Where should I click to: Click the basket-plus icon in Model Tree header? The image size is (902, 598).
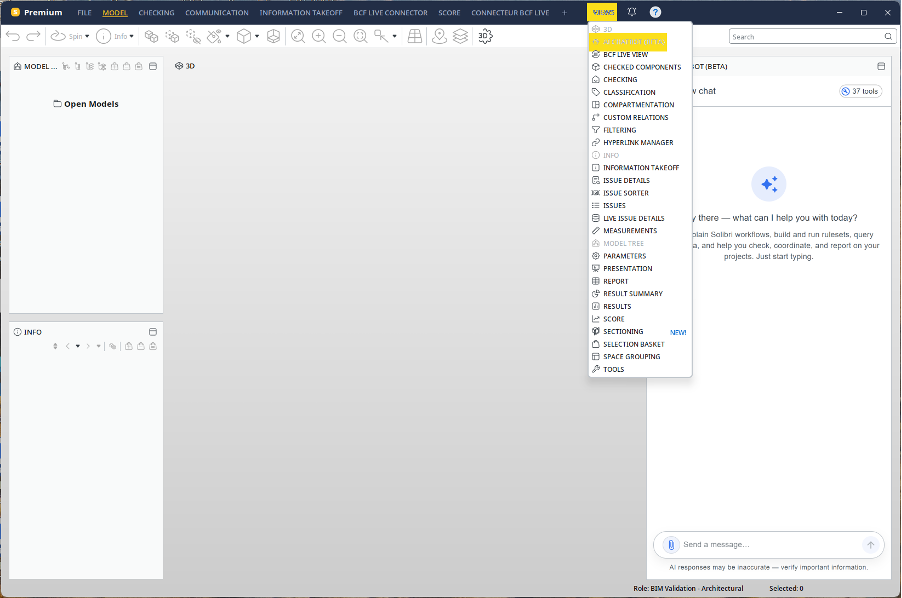point(114,66)
